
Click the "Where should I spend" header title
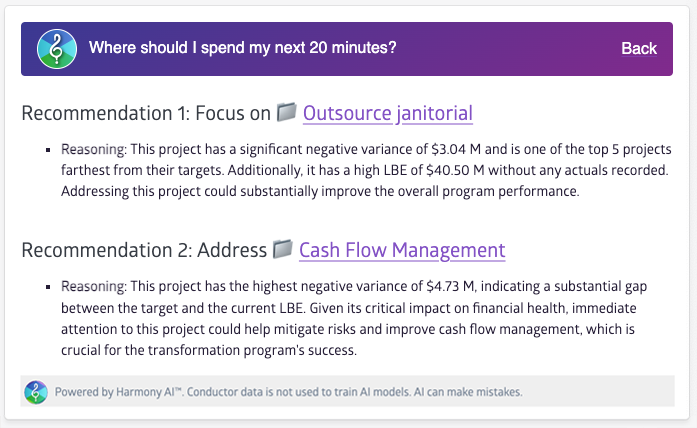point(243,48)
